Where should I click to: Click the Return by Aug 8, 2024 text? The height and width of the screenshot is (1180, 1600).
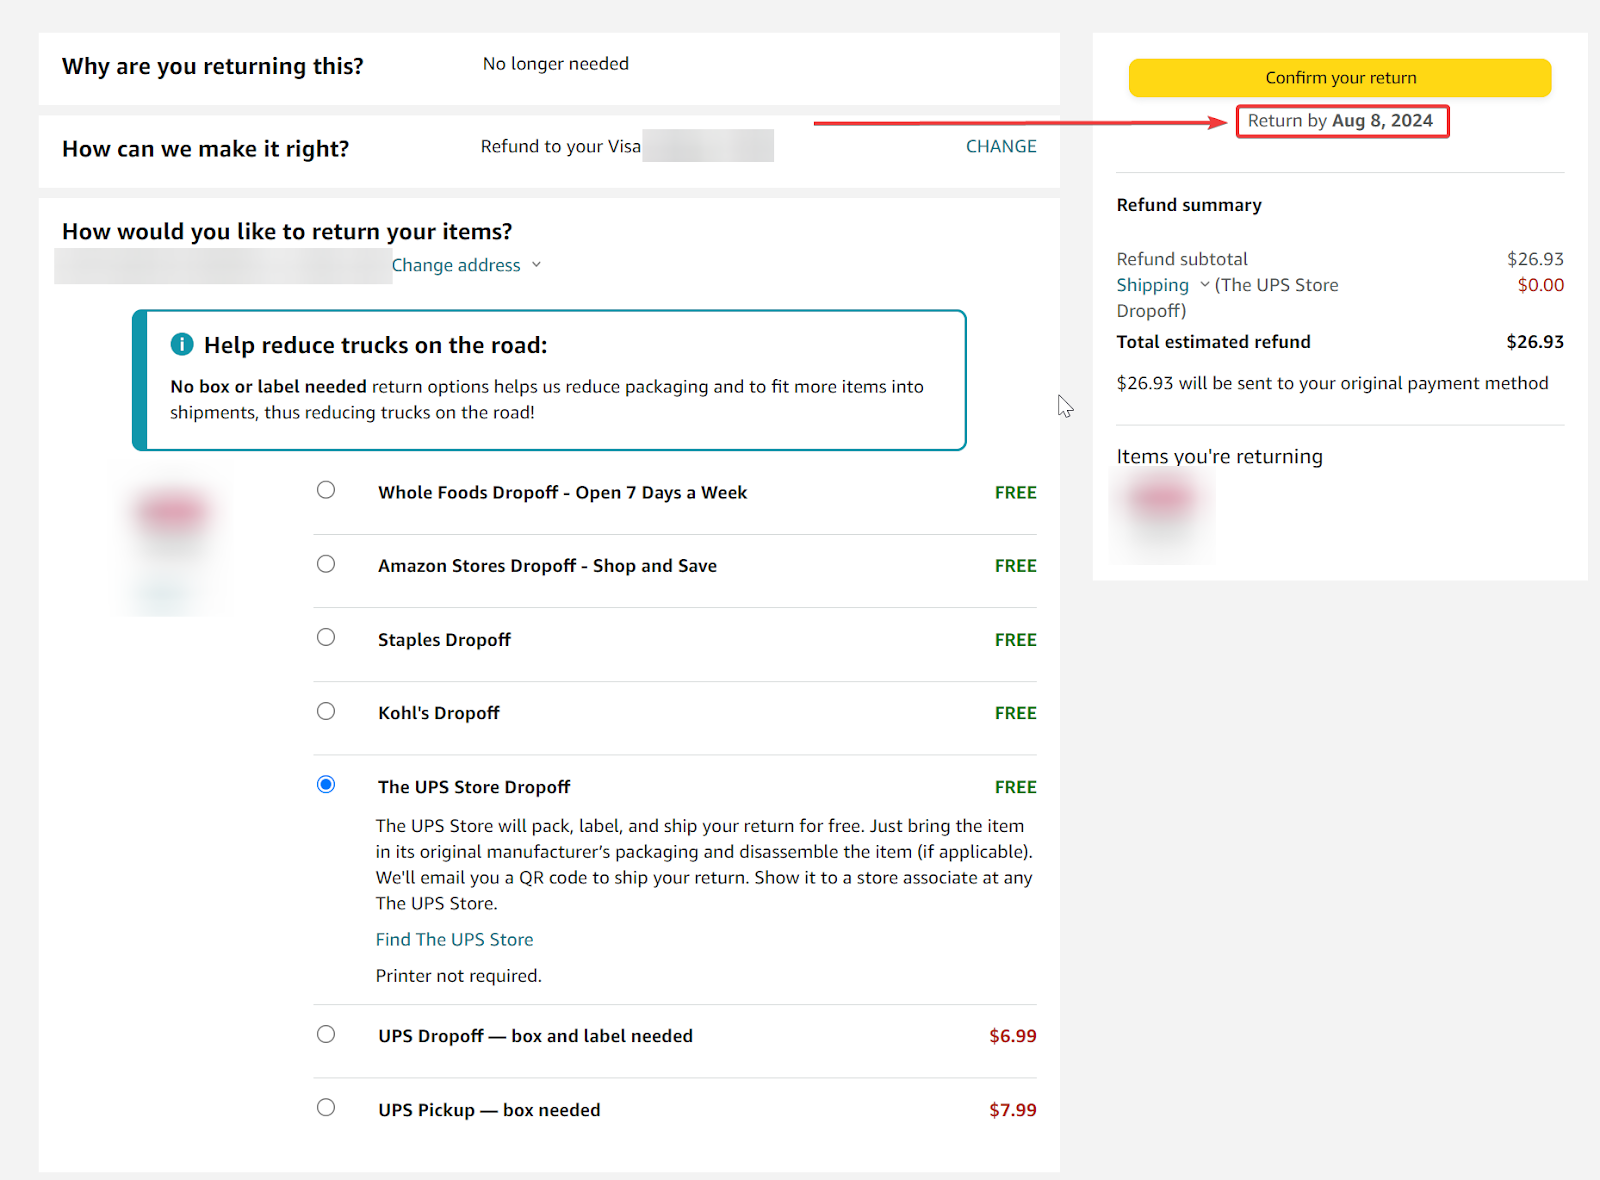(1340, 121)
